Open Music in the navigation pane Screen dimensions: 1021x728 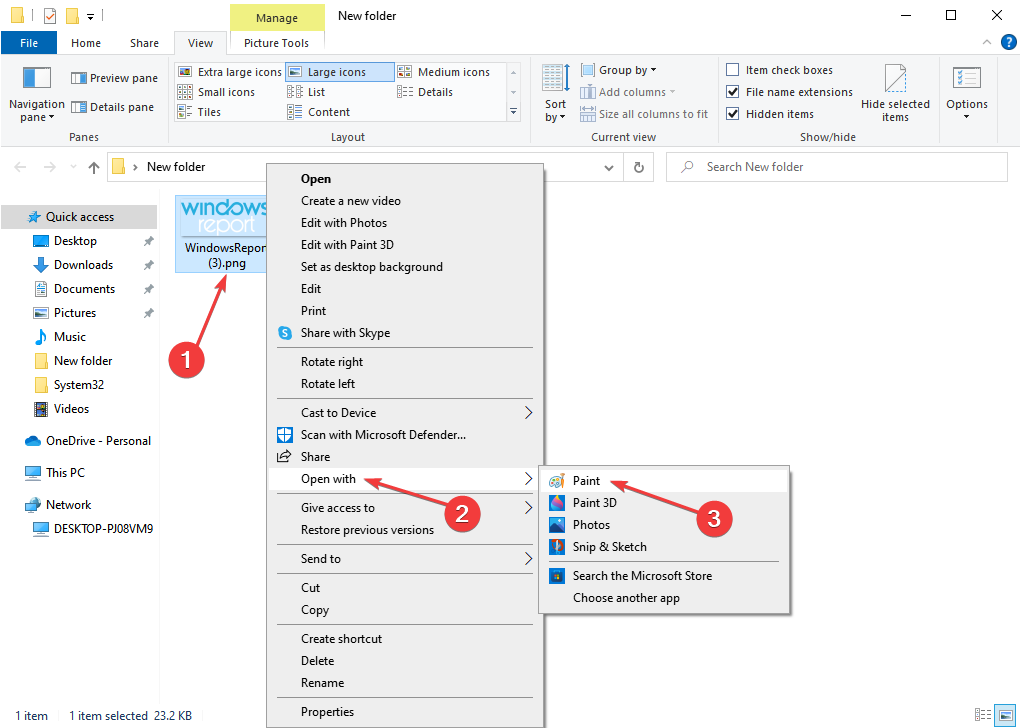point(69,337)
